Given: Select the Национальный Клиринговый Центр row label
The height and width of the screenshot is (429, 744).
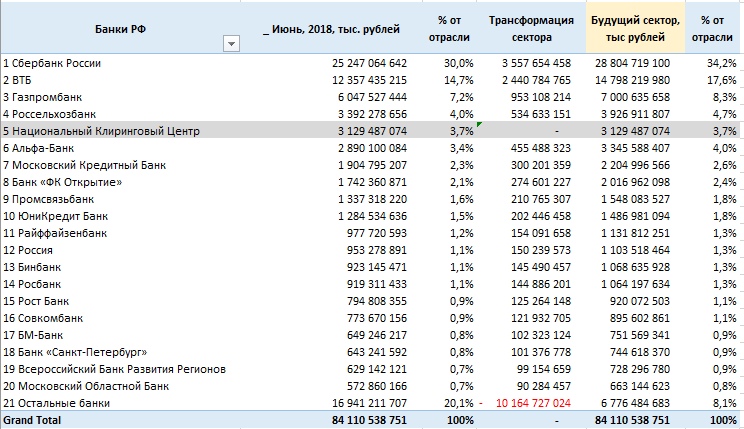Looking at the screenshot, I should 102,131.
